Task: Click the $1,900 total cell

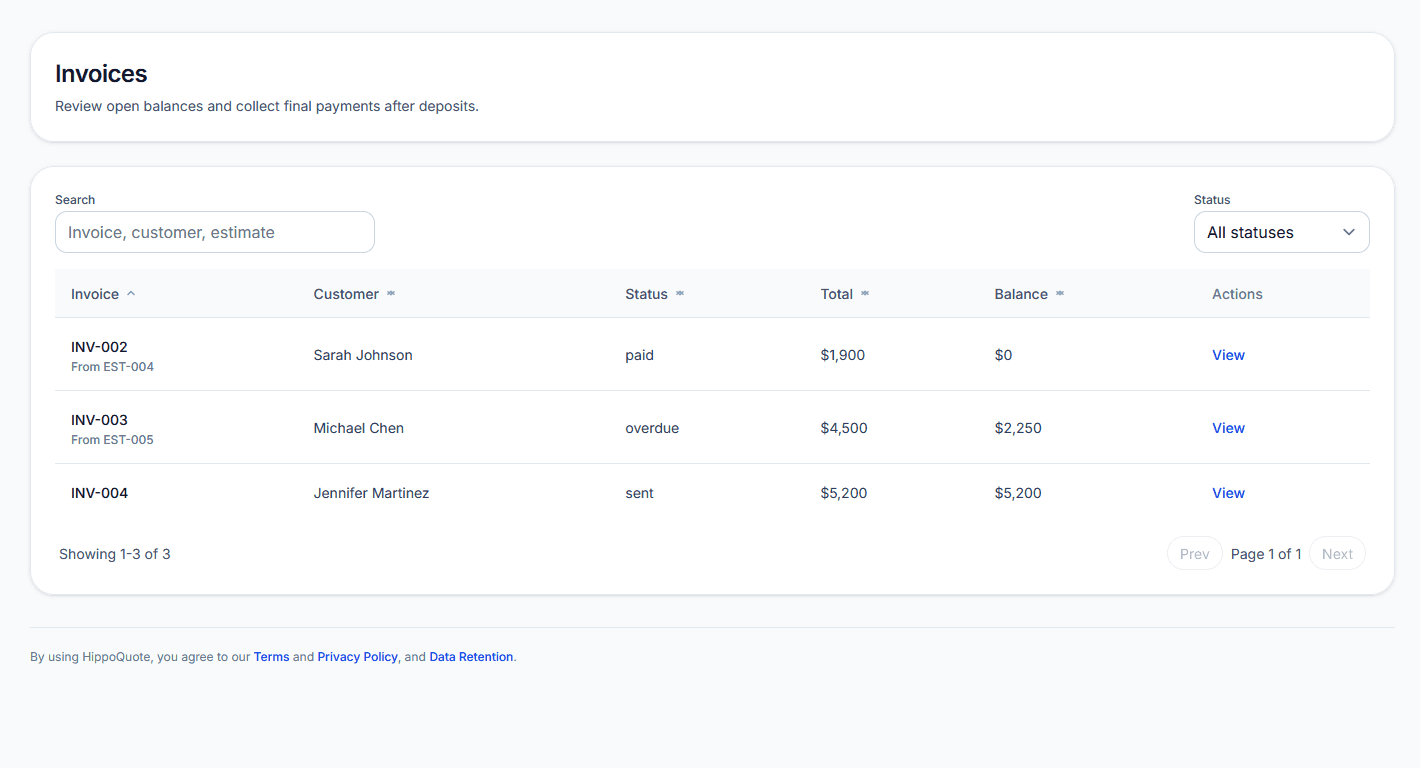Action: tap(843, 355)
